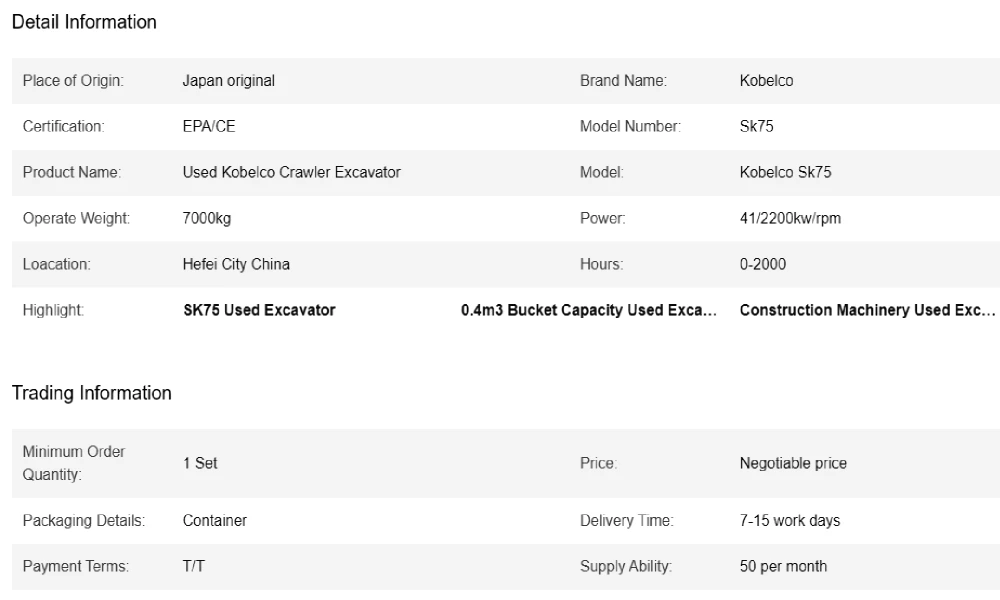Image resolution: width=1000 pixels, height=600 pixels.
Task: Click the 'Sk75' model number value
Action: point(756,127)
